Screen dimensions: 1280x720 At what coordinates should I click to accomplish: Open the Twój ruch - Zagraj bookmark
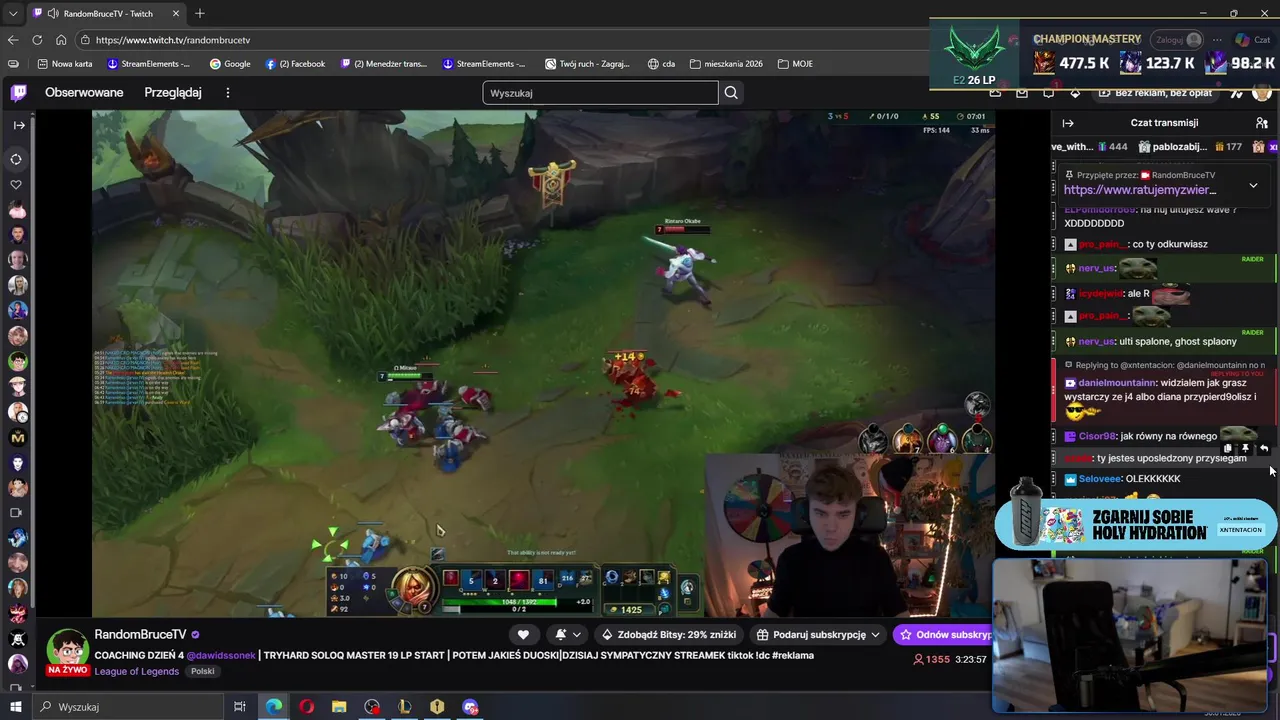point(588,64)
